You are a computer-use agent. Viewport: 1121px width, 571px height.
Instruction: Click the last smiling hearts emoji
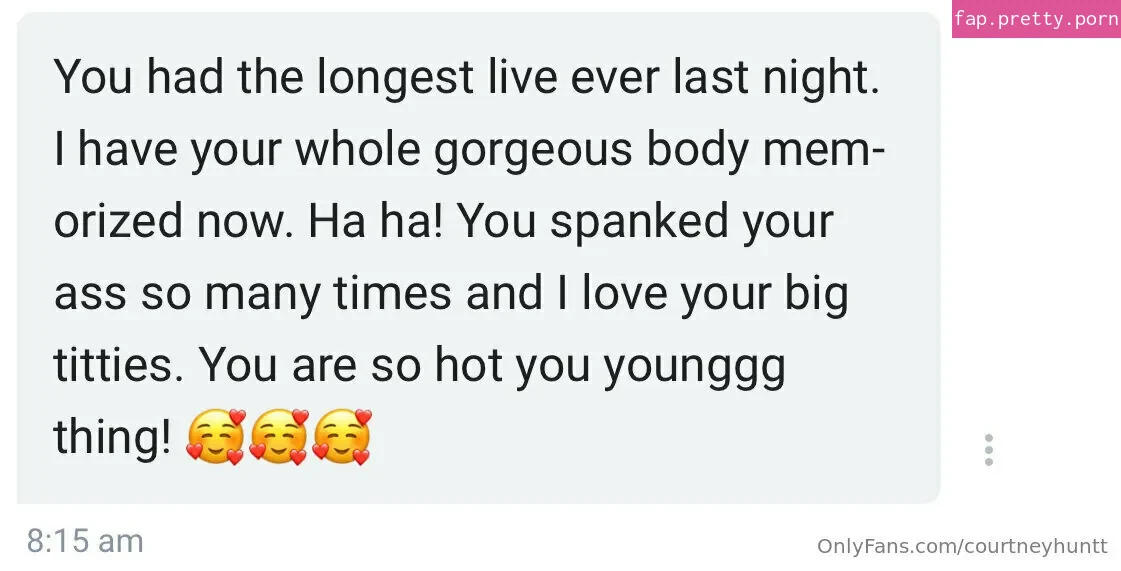tap(342, 437)
